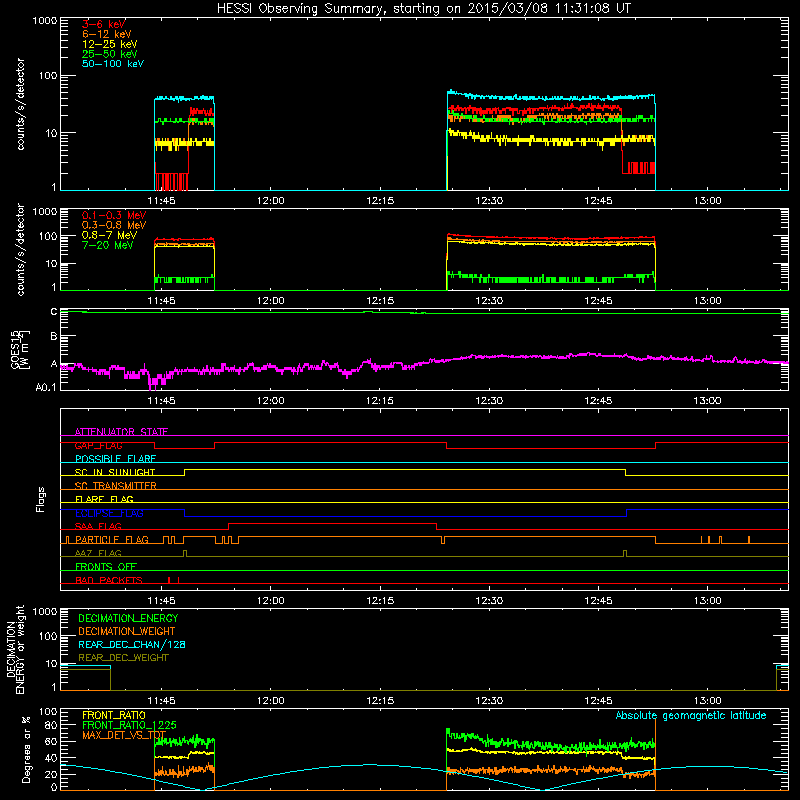Screen dimensions: 800x800
Task: Click the blue ECLIPSE_FLAG label
Action: [109, 513]
